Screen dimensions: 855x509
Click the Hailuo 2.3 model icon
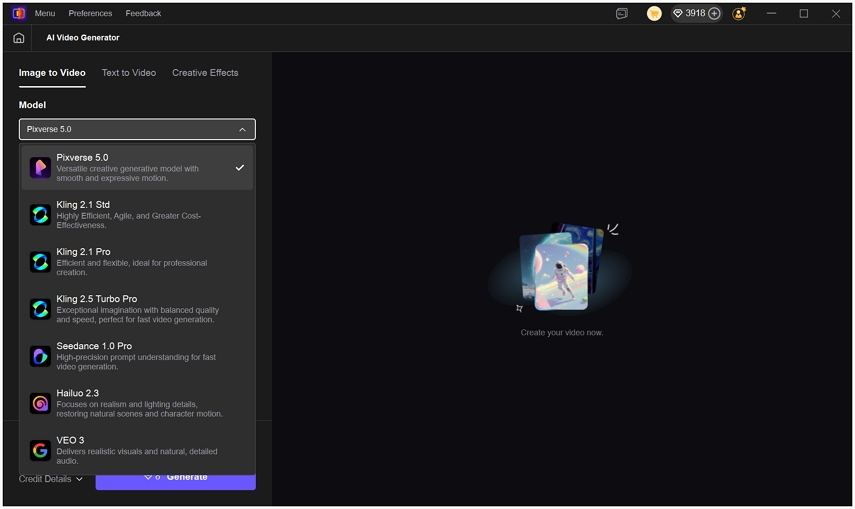pyautogui.click(x=40, y=403)
